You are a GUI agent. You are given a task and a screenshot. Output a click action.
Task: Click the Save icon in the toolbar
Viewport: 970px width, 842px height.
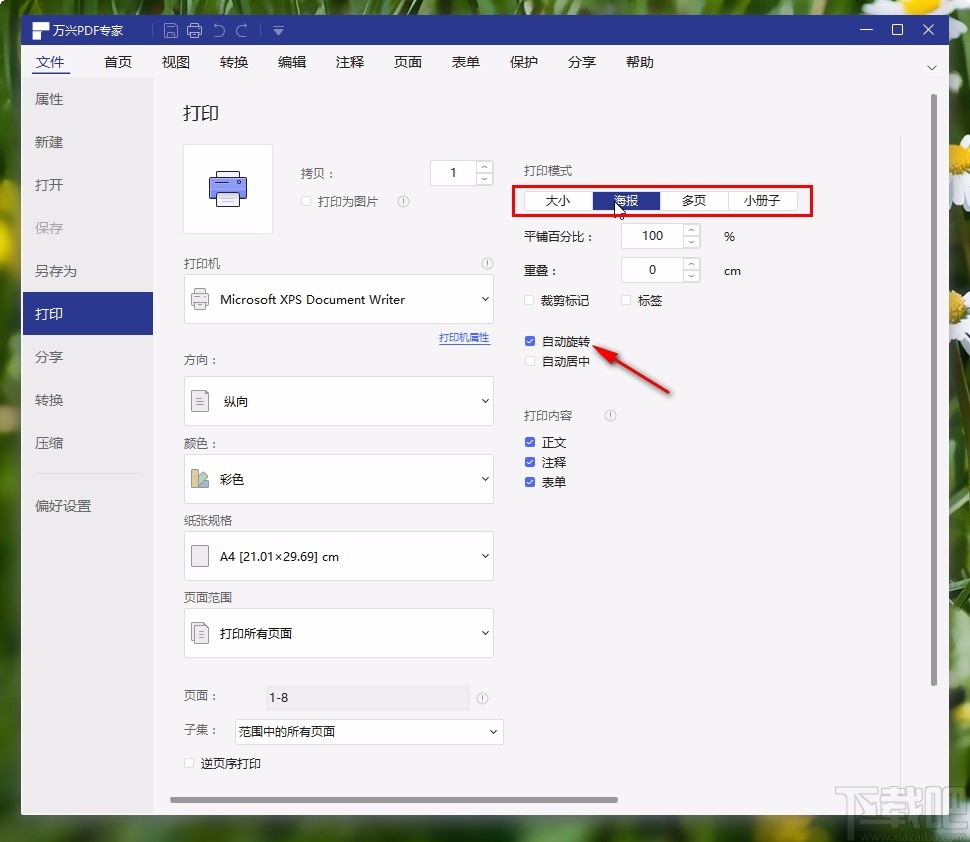click(x=171, y=30)
